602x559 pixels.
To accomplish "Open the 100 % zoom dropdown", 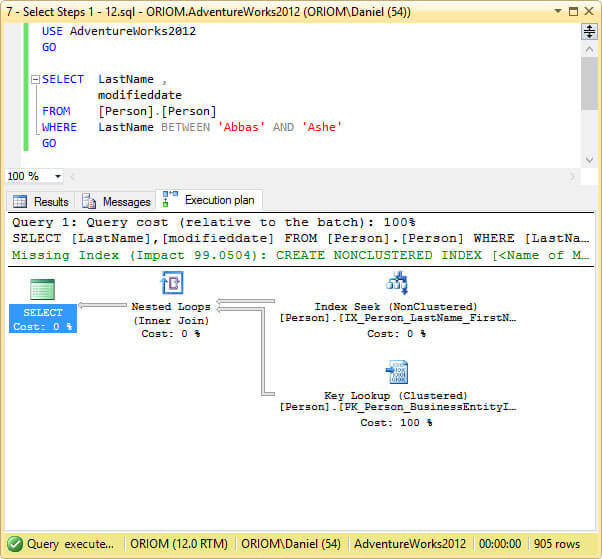I will click(x=57, y=176).
